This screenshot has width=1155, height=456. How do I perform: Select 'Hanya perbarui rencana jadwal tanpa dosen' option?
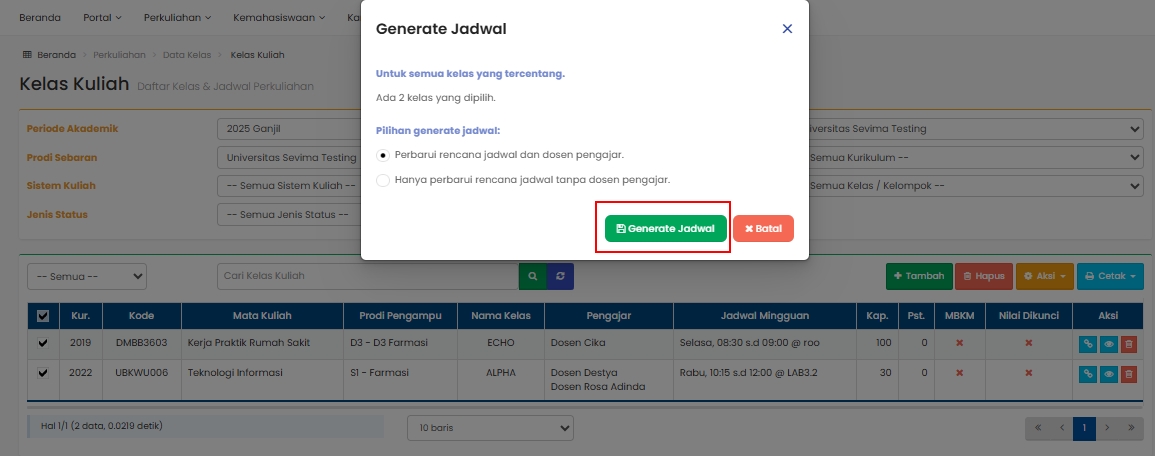[x=383, y=180]
